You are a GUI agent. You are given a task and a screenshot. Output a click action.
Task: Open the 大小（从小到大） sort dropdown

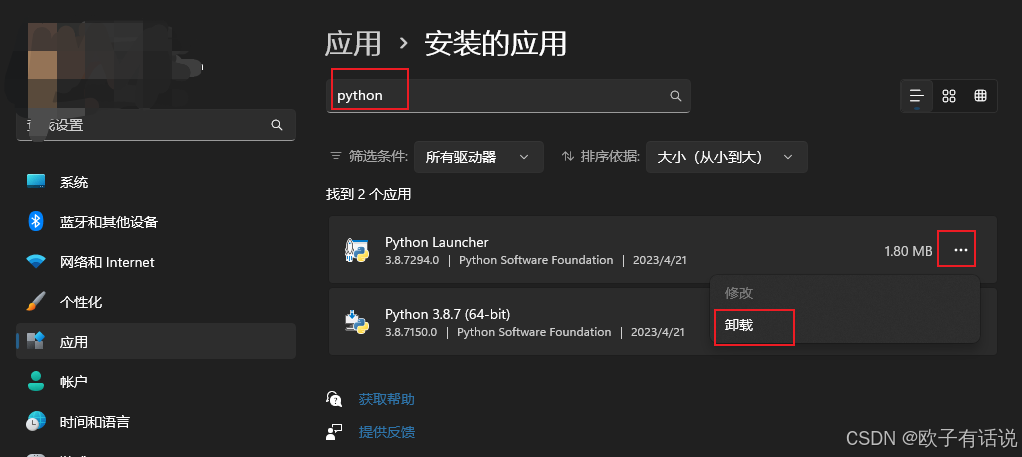click(727, 157)
